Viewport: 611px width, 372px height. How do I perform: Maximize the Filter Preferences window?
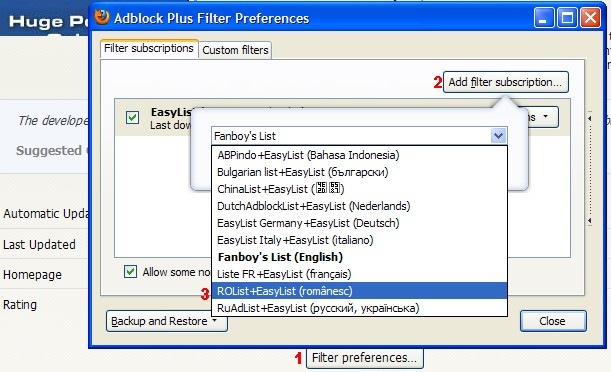[567, 18]
